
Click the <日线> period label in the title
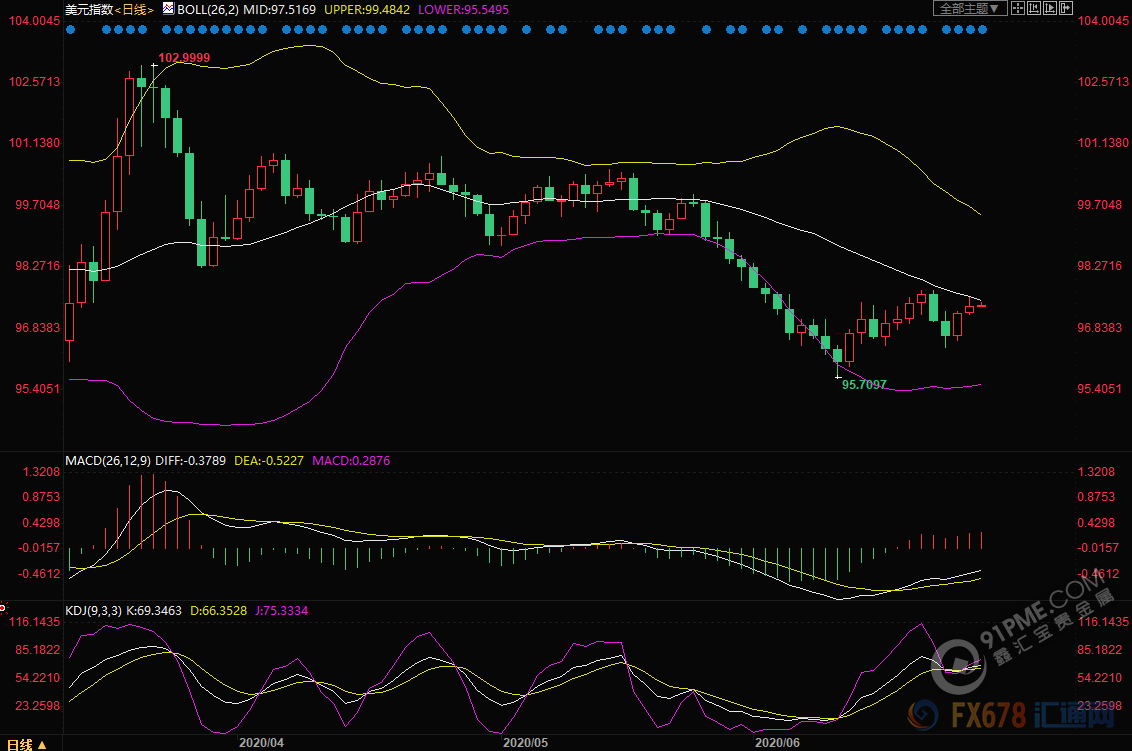click(134, 9)
